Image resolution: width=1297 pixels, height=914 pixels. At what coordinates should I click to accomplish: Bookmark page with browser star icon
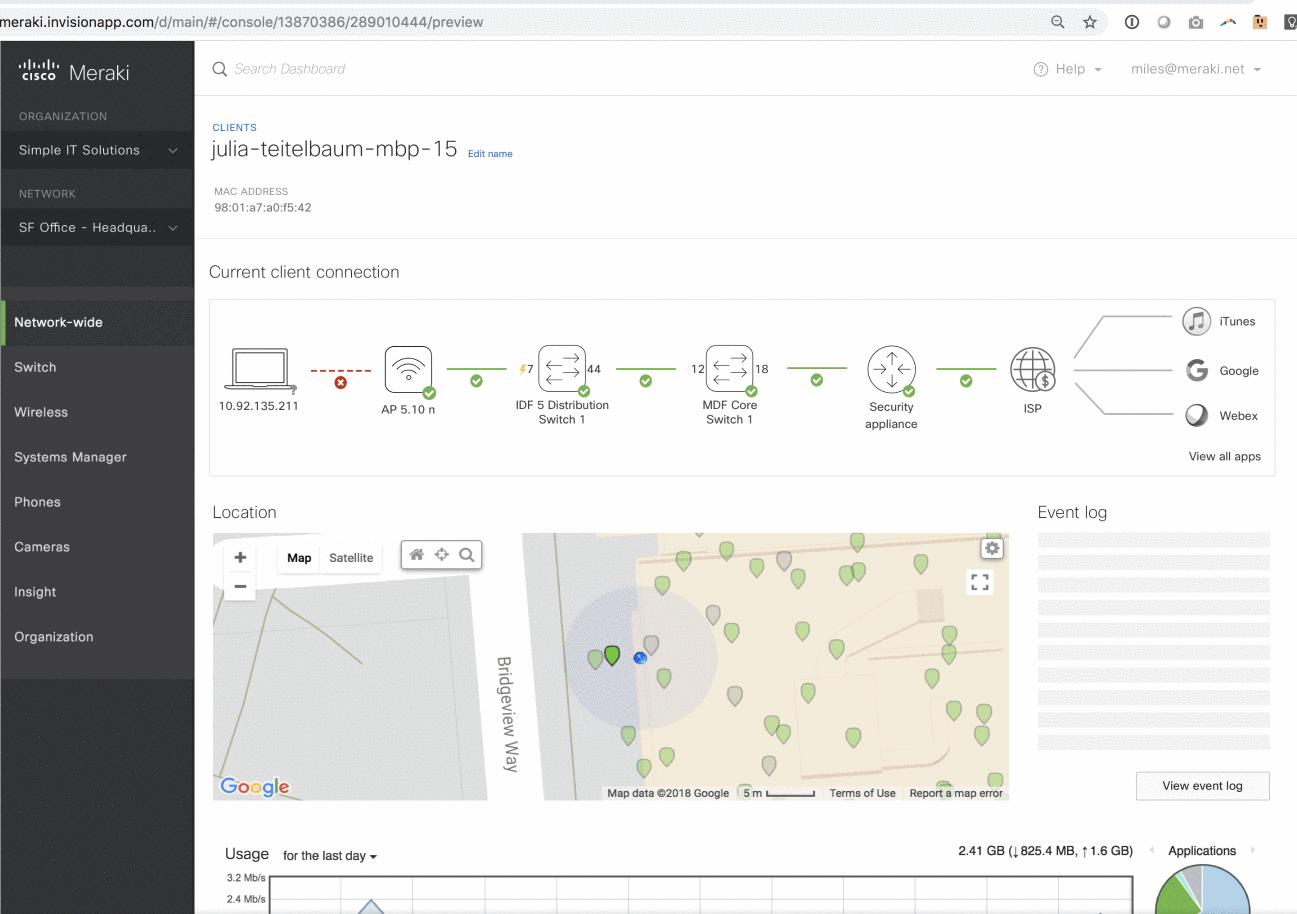1090,22
